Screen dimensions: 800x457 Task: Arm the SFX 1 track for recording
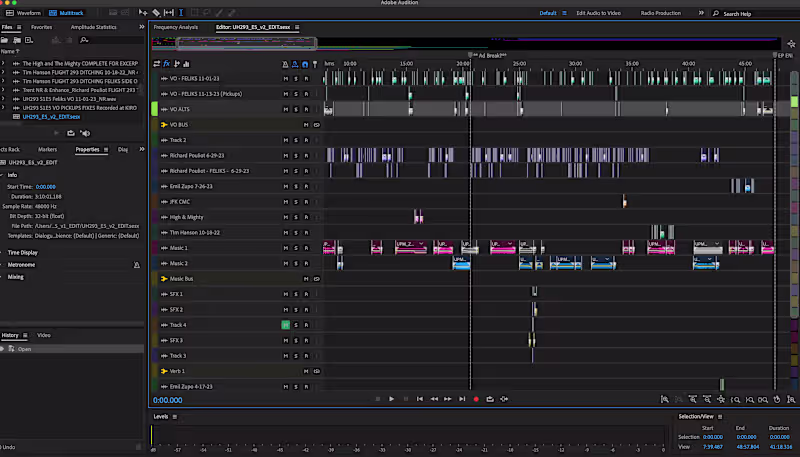pos(305,294)
